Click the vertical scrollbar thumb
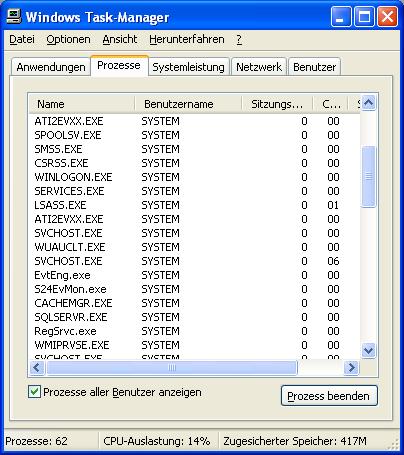 point(368,177)
